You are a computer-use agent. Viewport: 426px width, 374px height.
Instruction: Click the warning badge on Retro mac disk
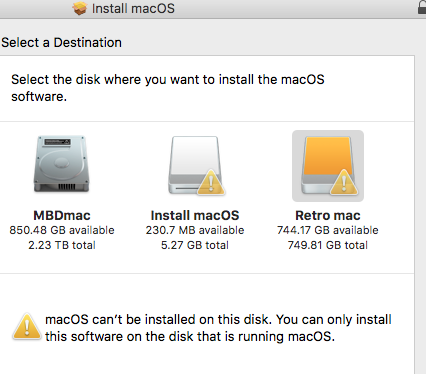click(x=344, y=182)
